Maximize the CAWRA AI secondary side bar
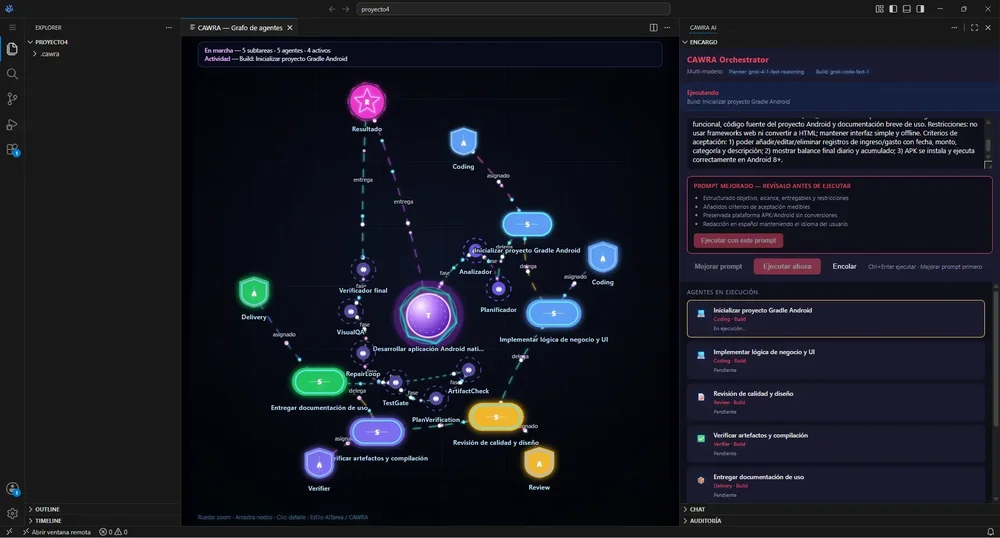 [974, 27]
